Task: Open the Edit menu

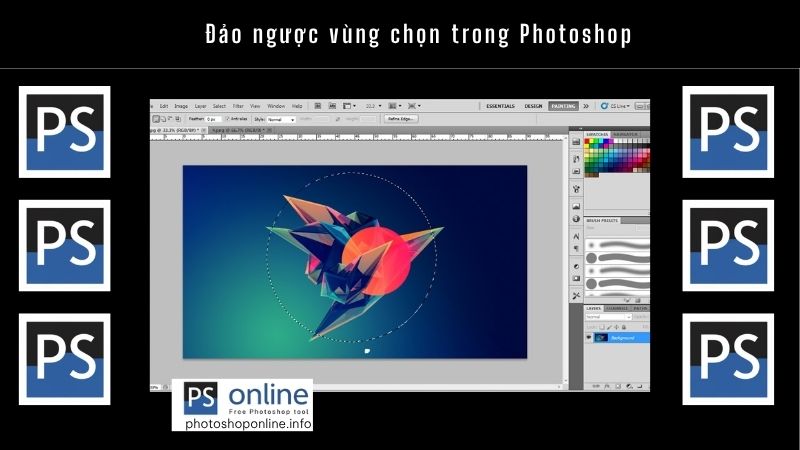Action: pyautogui.click(x=164, y=106)
